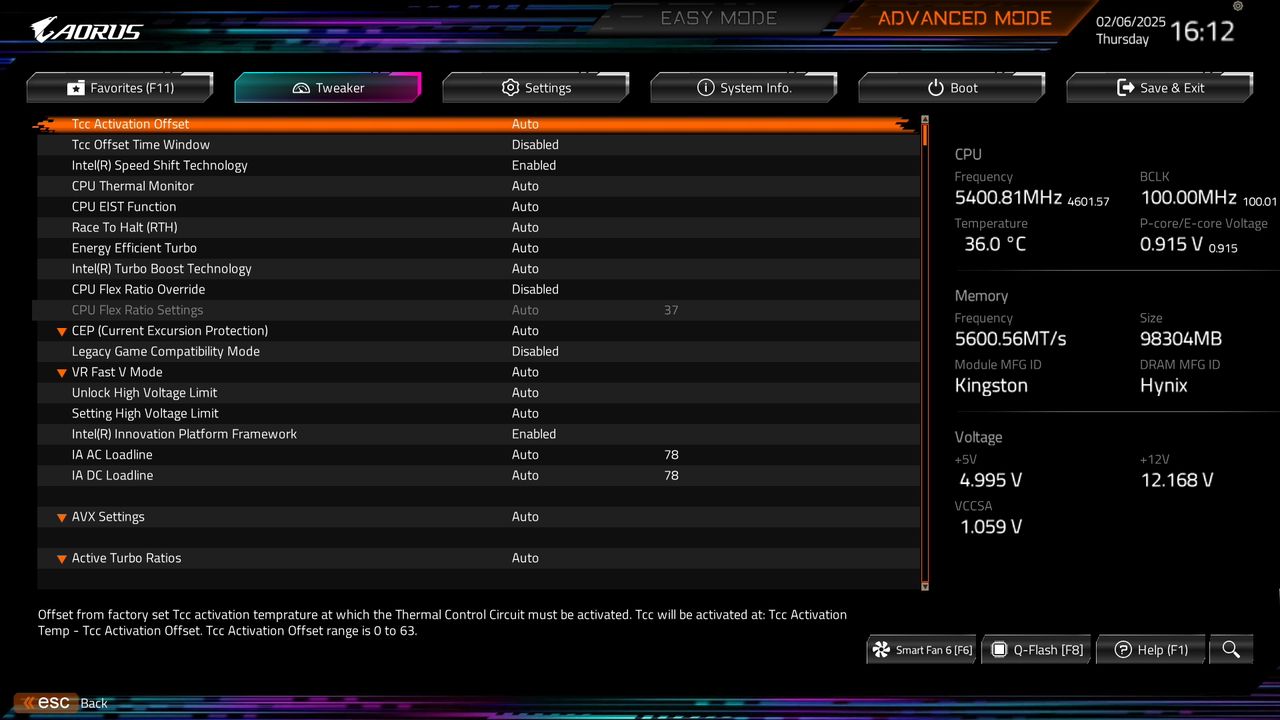The width and height of the screenshot is (1280, 720).
Task: Toggle Intel(R) Innovation Platform Framework Enabled value
Action: [x=534, y=434]
